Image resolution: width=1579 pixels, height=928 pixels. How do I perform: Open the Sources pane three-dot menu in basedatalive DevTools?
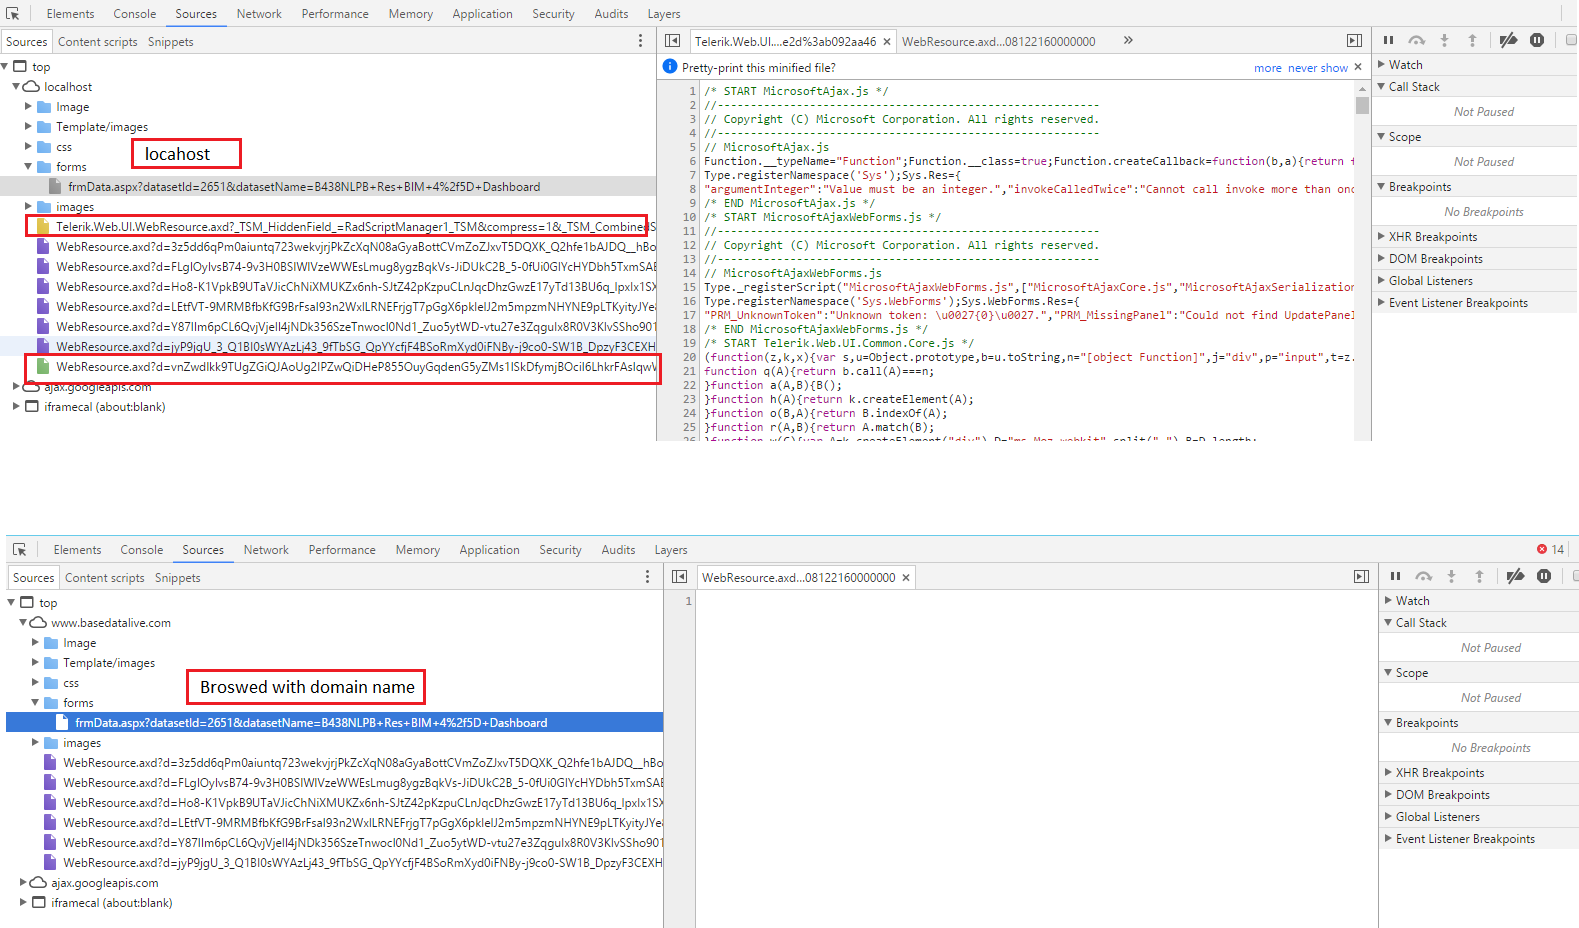(648, 577)
